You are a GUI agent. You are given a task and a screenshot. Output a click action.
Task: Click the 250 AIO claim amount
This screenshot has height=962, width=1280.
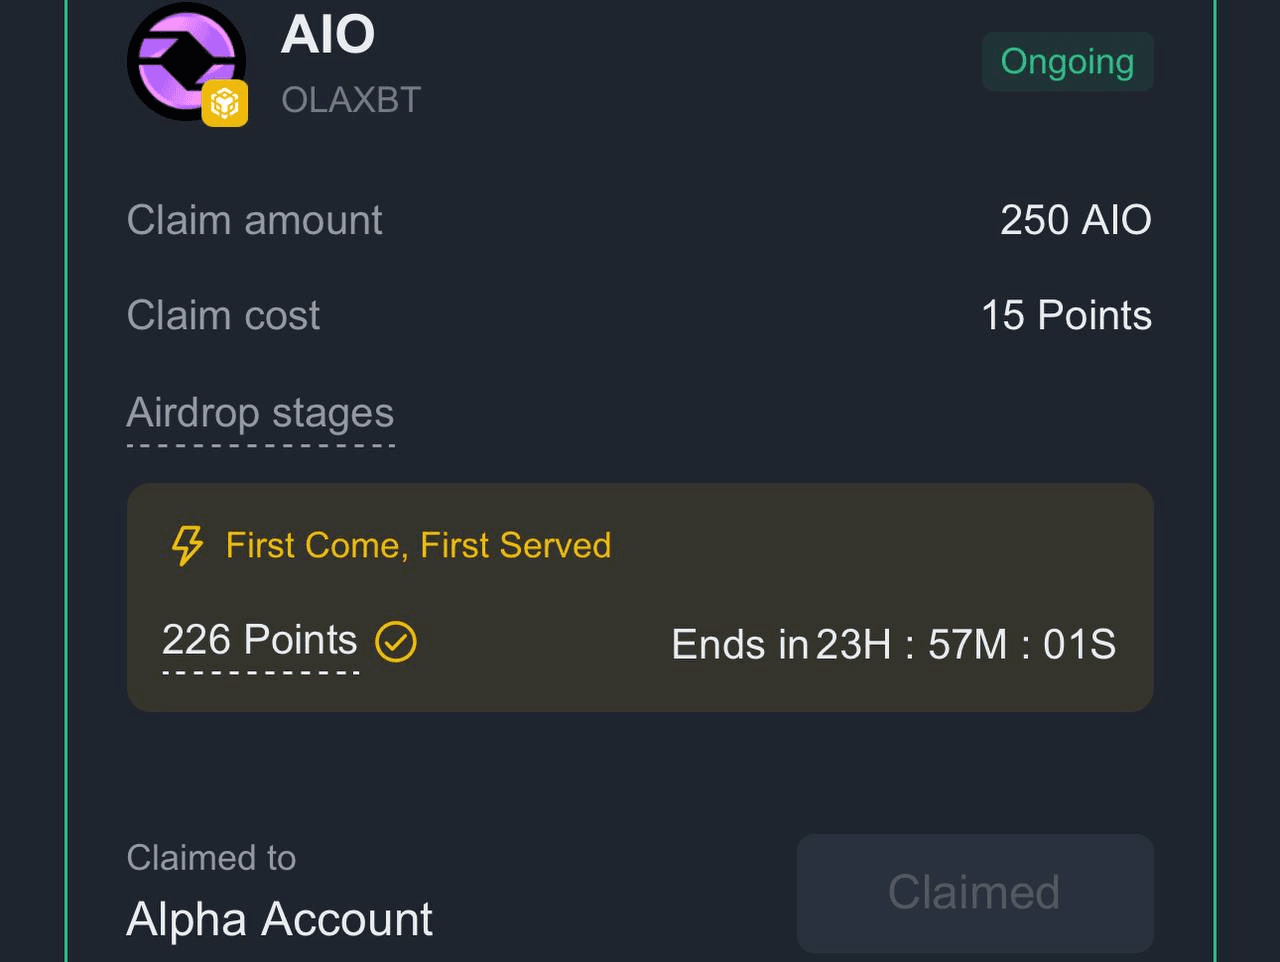(1075, 220)
